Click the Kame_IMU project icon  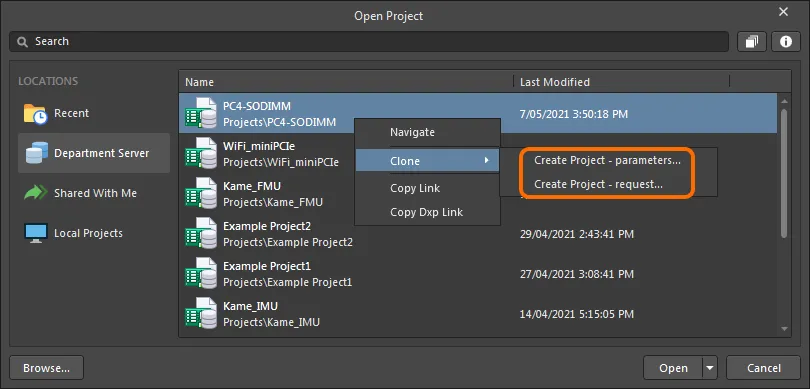(201, 314)
